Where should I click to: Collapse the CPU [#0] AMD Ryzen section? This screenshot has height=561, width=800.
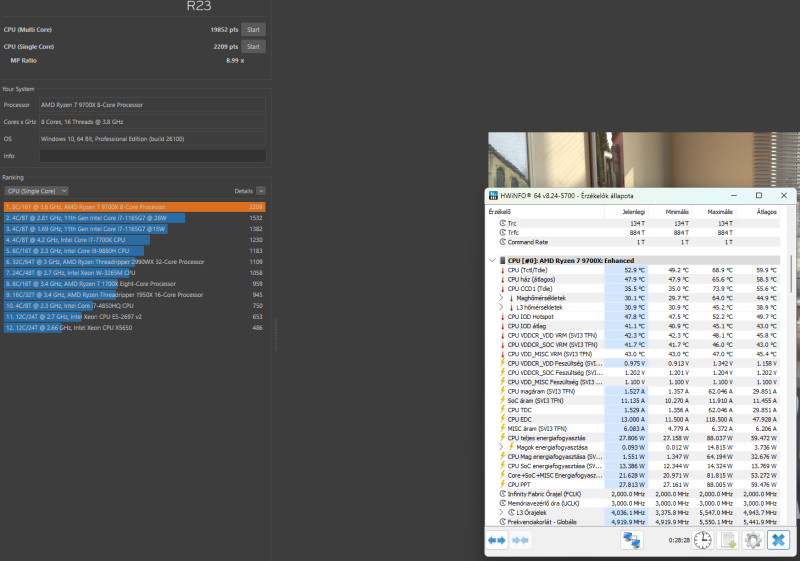(x=492, y=261)
